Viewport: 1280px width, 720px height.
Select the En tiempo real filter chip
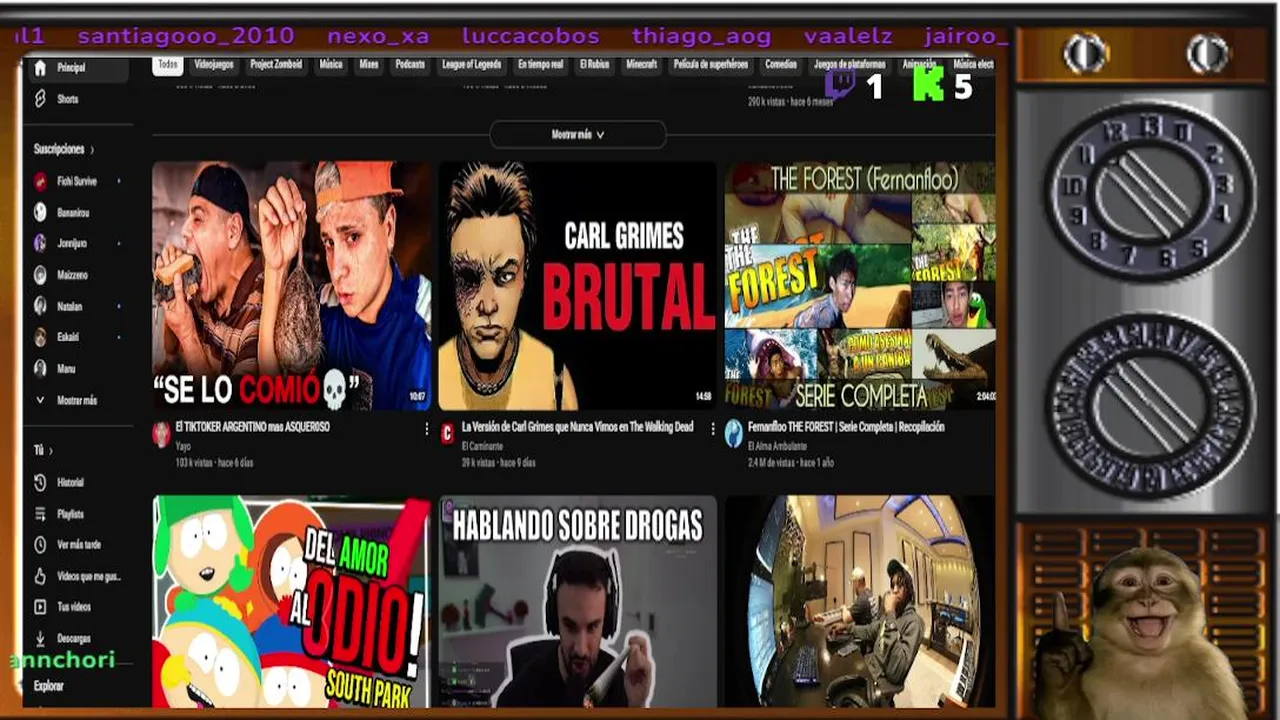[540, 64]
